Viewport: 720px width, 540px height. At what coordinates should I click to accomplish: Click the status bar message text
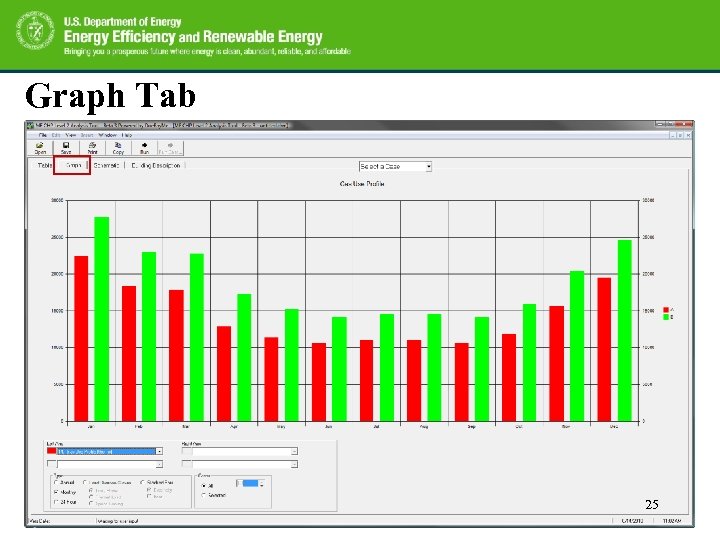tap(118, 521)
